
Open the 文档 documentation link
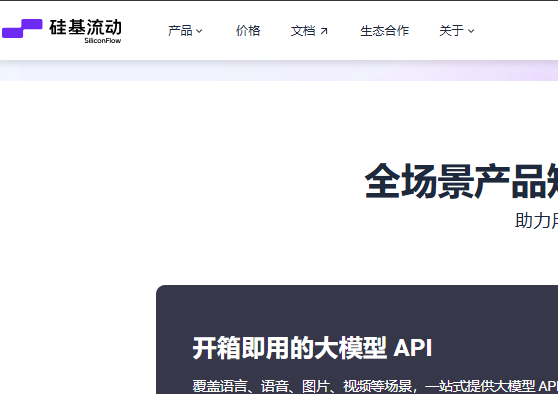point(309,31)
